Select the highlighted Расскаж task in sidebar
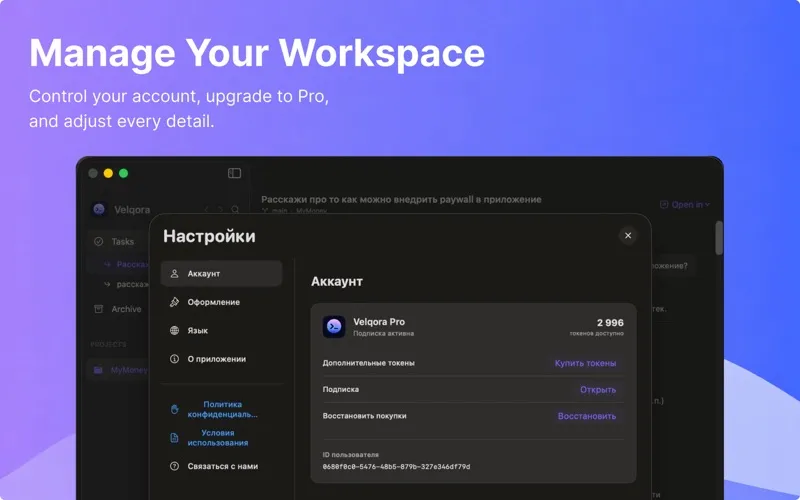This screenshot has width=800, height=500. [118, 264]
